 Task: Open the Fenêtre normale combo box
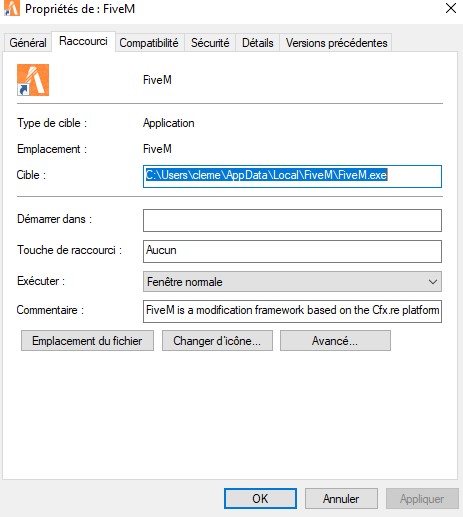[x=292, y=282]
